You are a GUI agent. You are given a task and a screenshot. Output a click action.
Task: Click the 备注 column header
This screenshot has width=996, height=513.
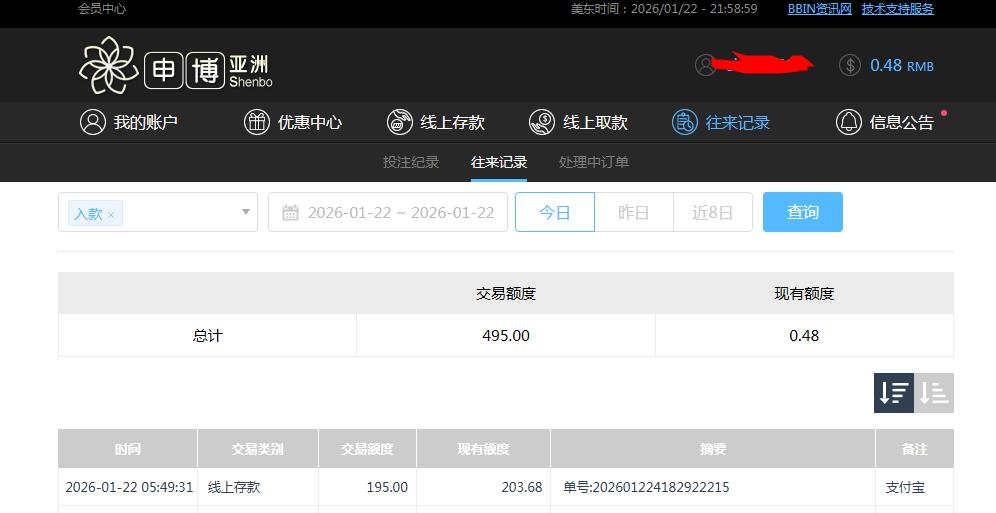click(915, 449)
